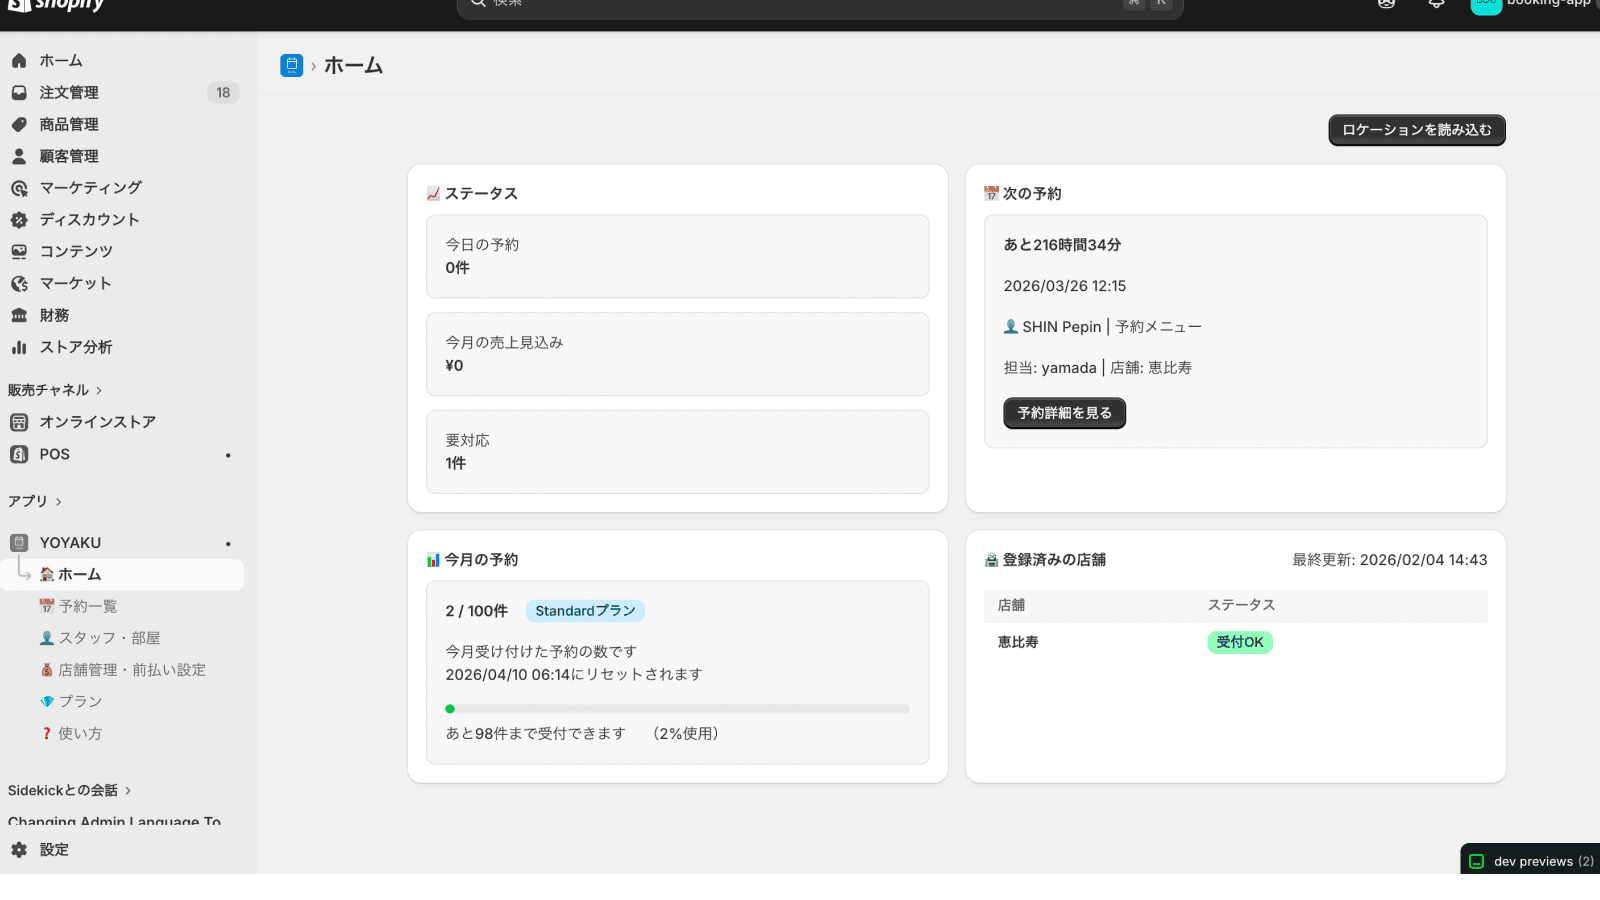1600x900 pixels.
Task: Click the customer person icon (顧客管理)
Action: pyautogui.click(x=19, y=157)
